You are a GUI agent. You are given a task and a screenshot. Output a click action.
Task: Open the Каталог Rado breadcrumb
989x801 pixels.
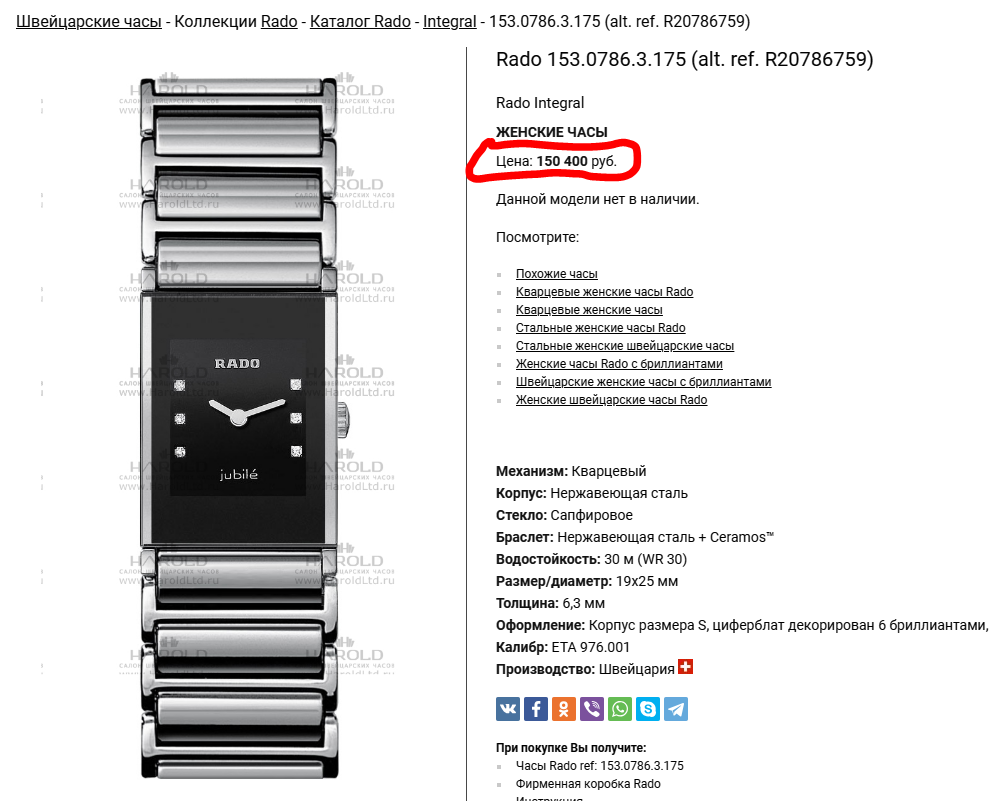360,21
